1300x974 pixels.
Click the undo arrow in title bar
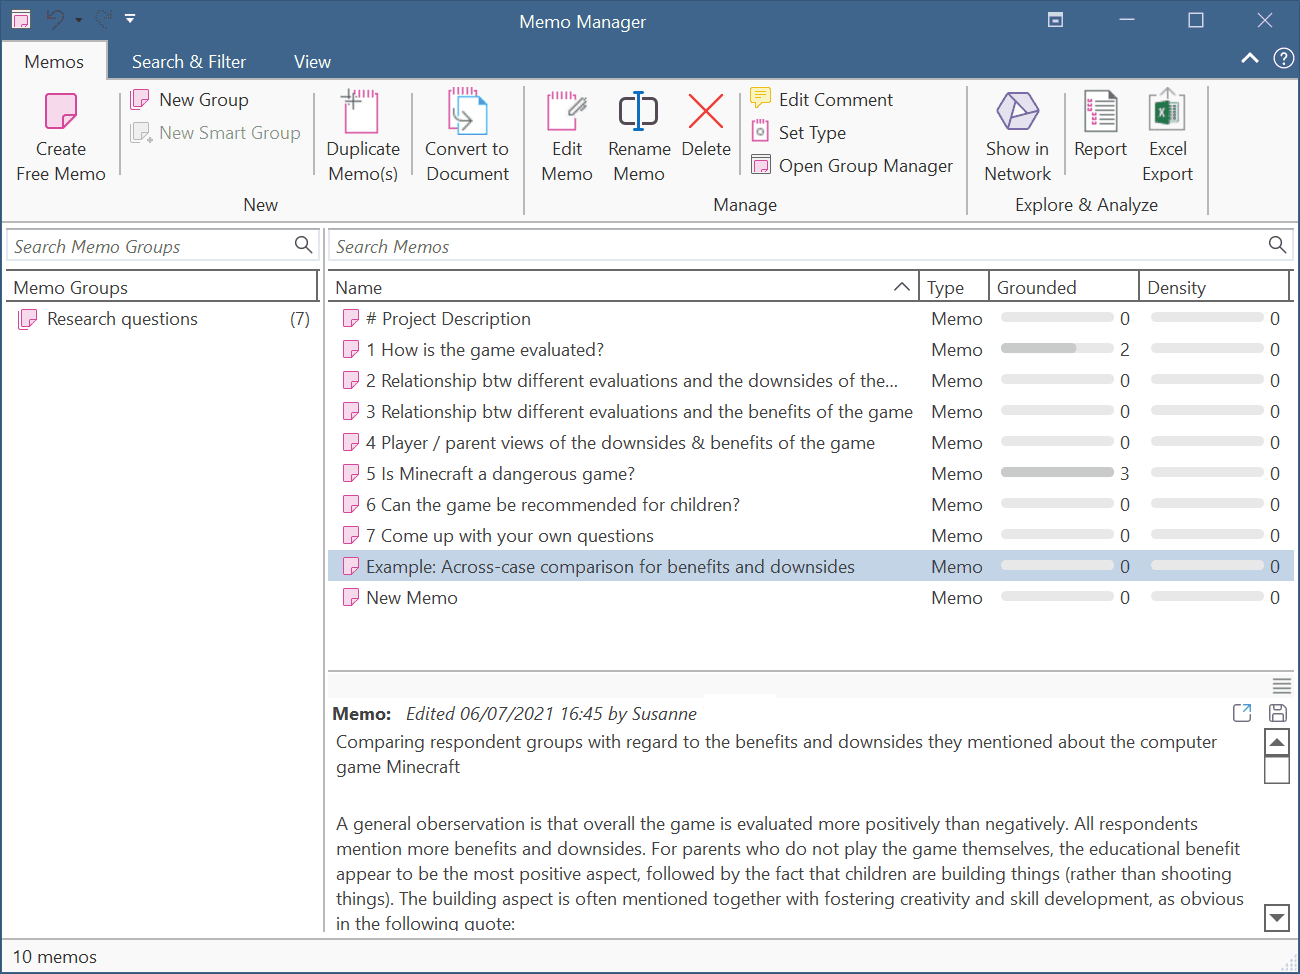coord(55,19)
